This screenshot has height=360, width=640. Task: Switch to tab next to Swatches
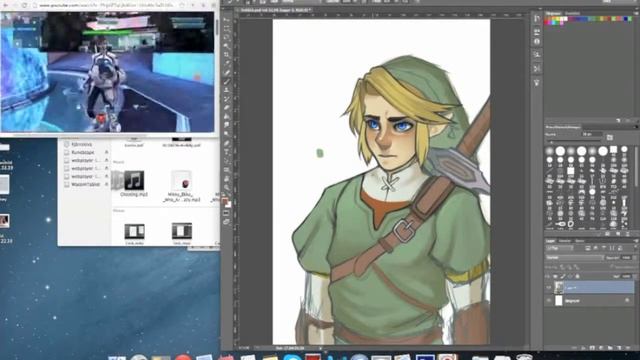point(573,13)
